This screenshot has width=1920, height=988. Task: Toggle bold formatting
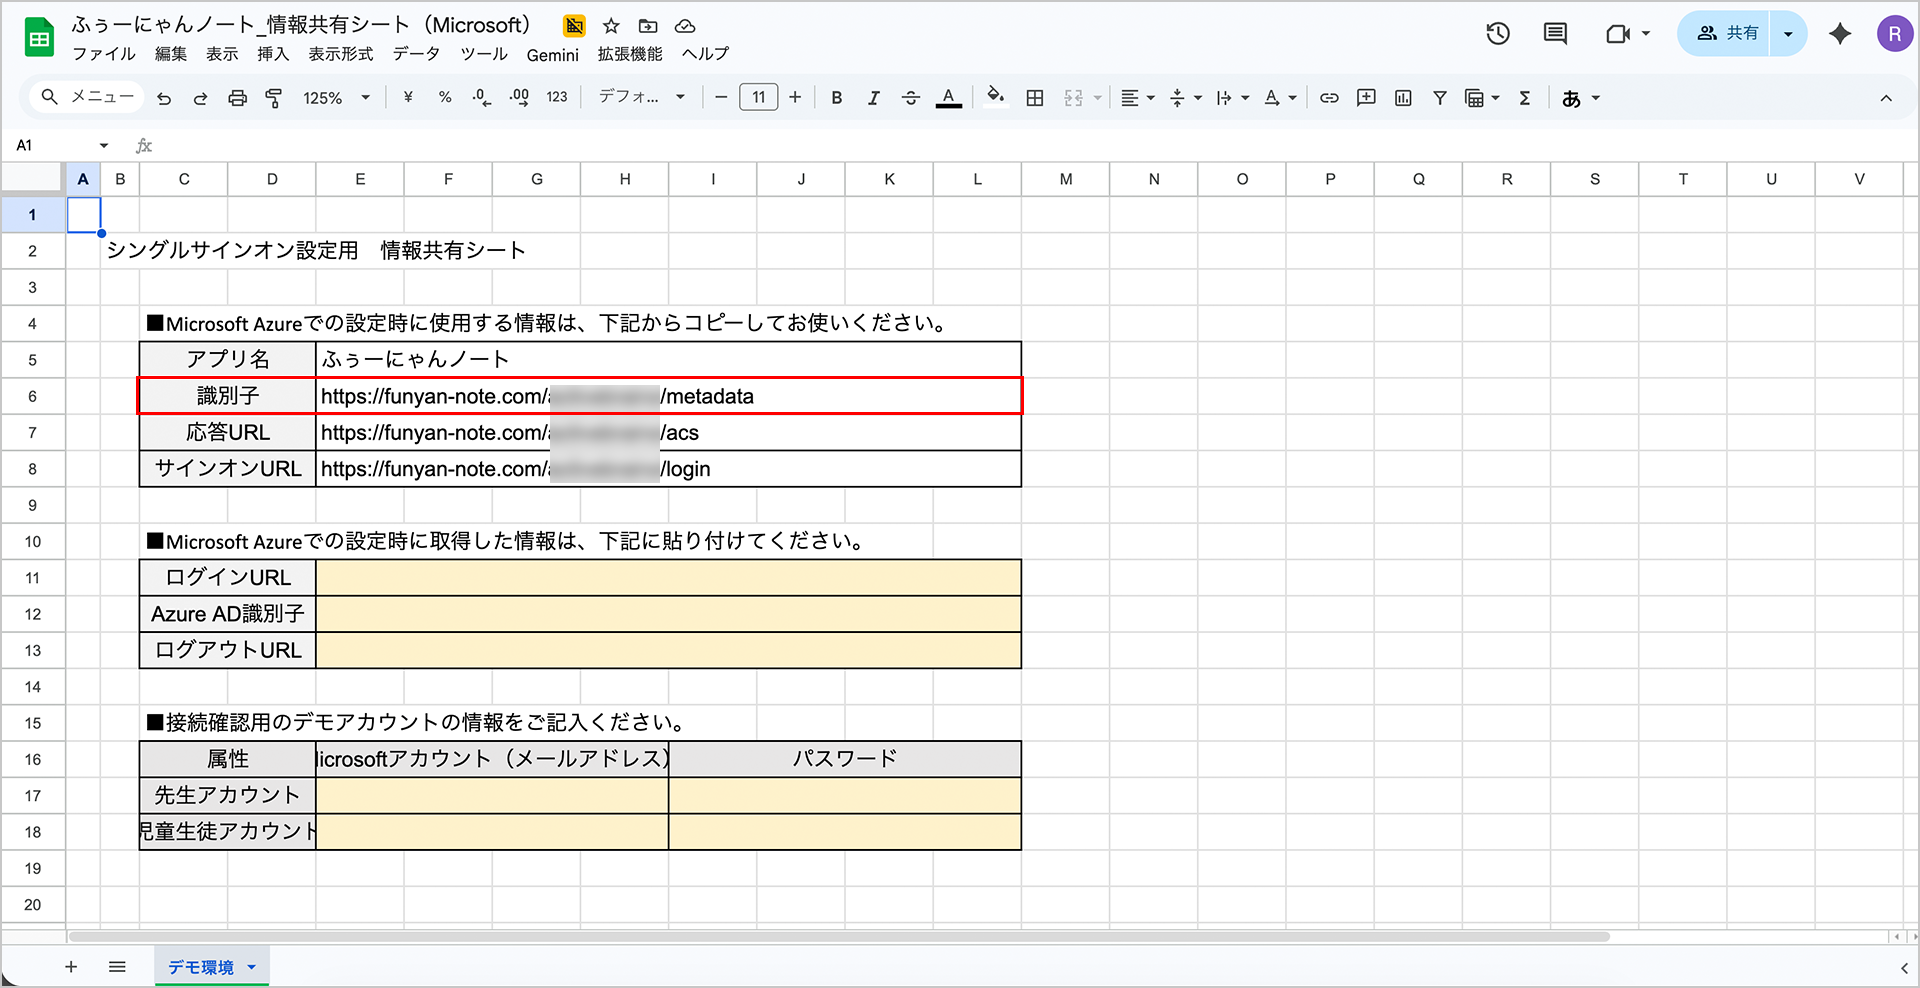(x=837, y=98)
